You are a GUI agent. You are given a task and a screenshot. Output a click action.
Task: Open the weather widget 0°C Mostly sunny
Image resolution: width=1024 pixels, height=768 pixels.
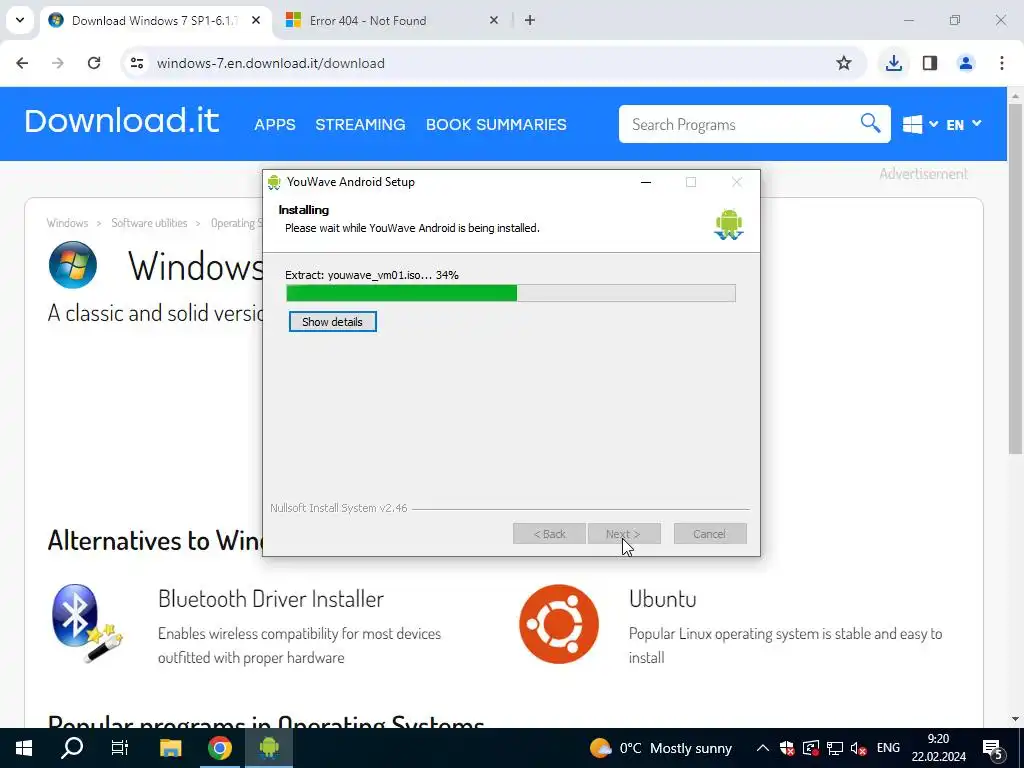660,748
